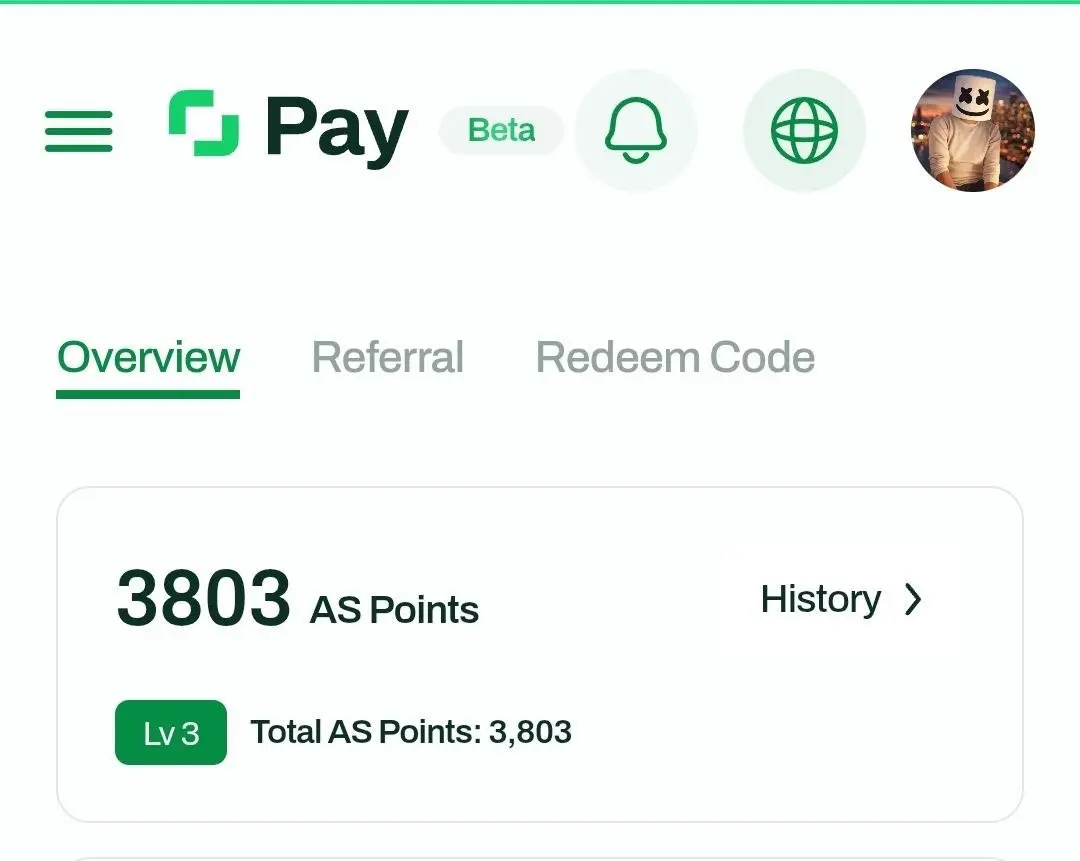
Task: Open the globe language selector
Action: pyautogui.click(x=804, y=130)
